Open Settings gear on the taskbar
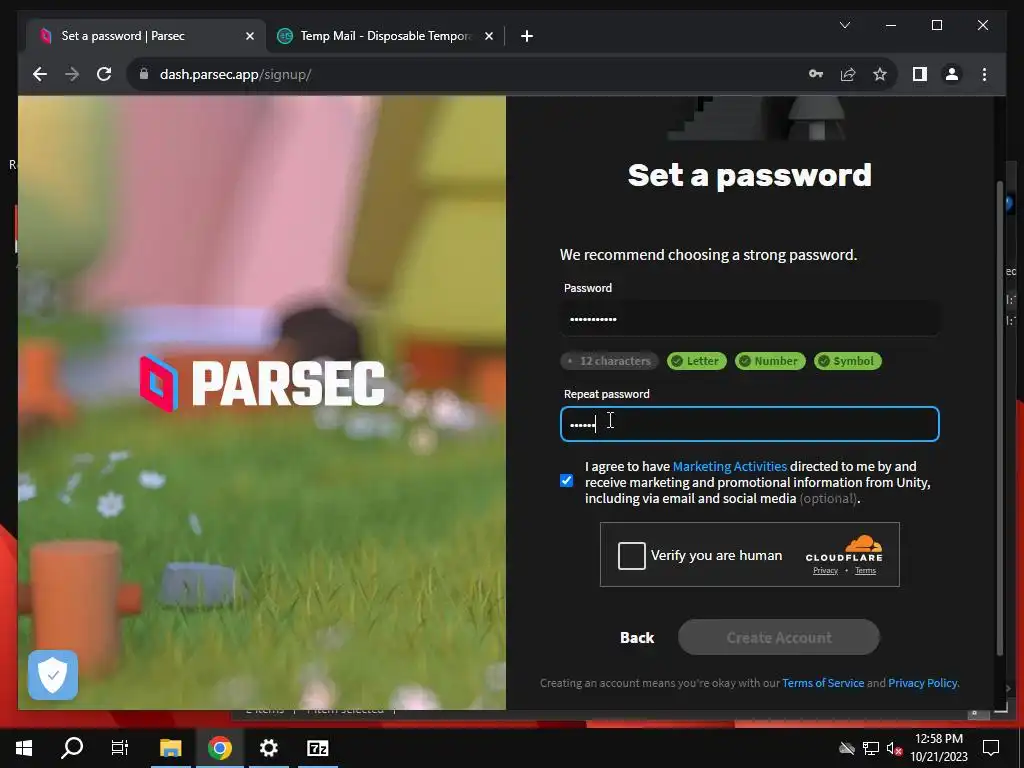This screenshot has height=768, width=1024. click(x=268, y=748)
